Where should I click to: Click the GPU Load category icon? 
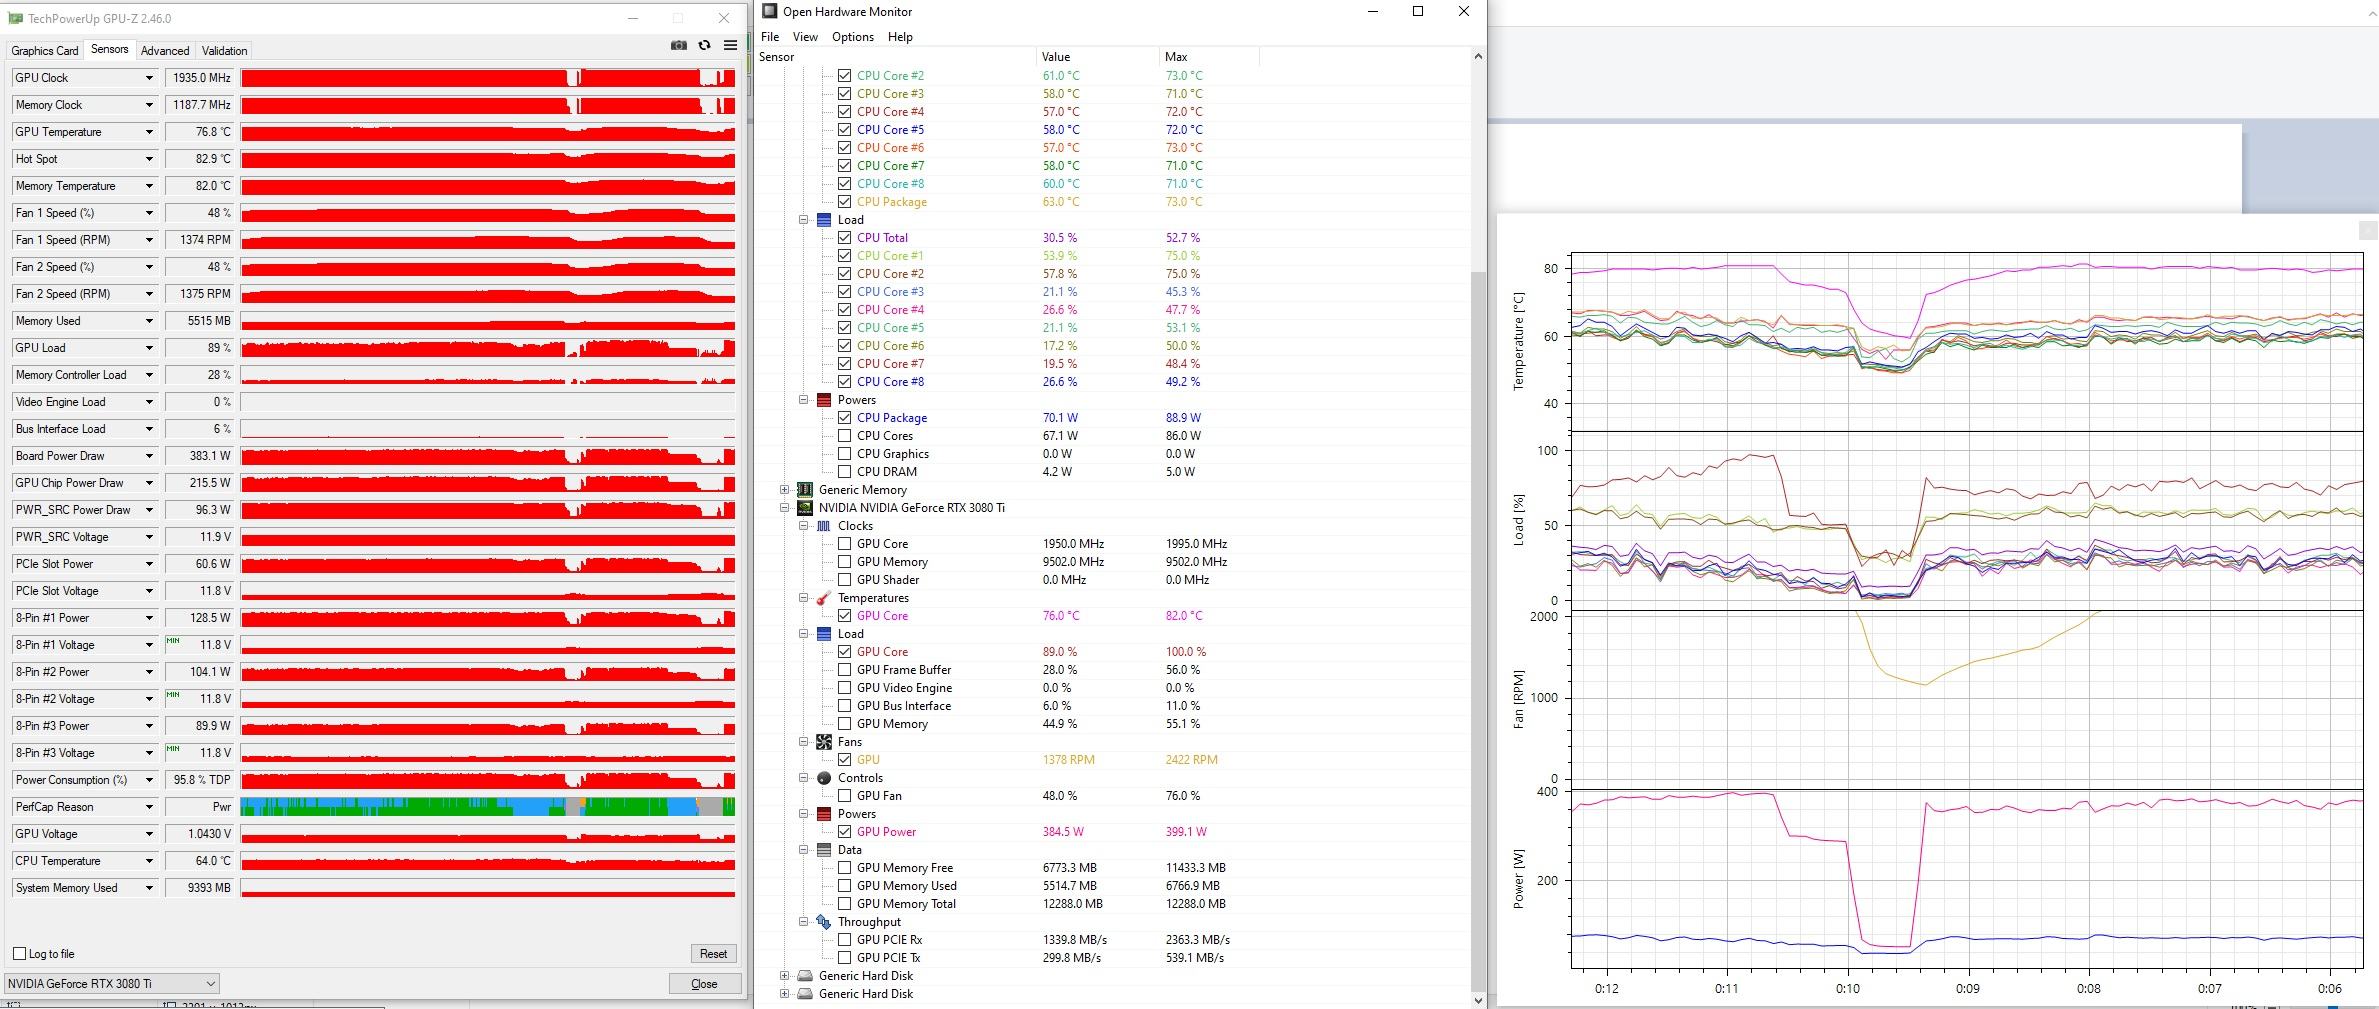(x=824, y=634)
